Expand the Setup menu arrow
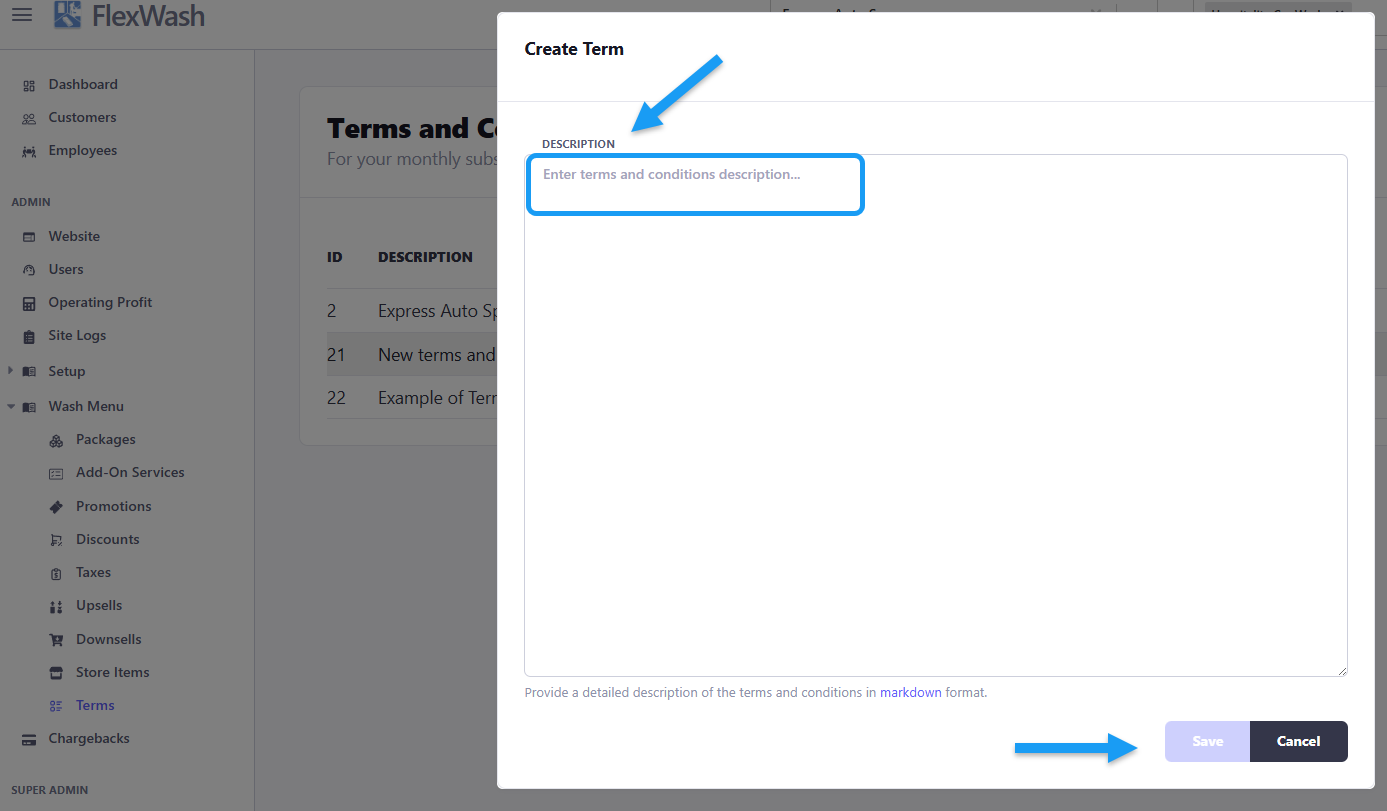 (x=11, y=371)
